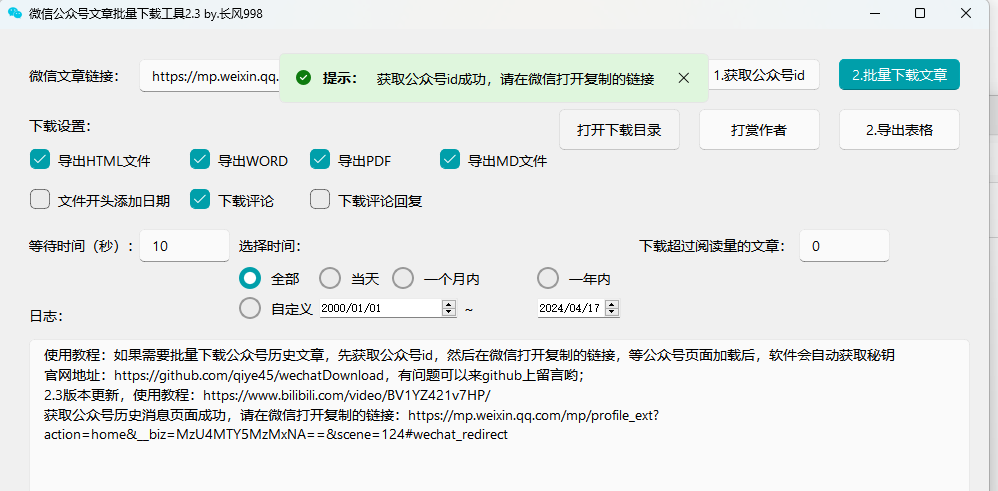Toggle 导出HTML文件 checkbox
Viewport: 998px width, 491px height.
pyautogui.click(x=40, y=160)
